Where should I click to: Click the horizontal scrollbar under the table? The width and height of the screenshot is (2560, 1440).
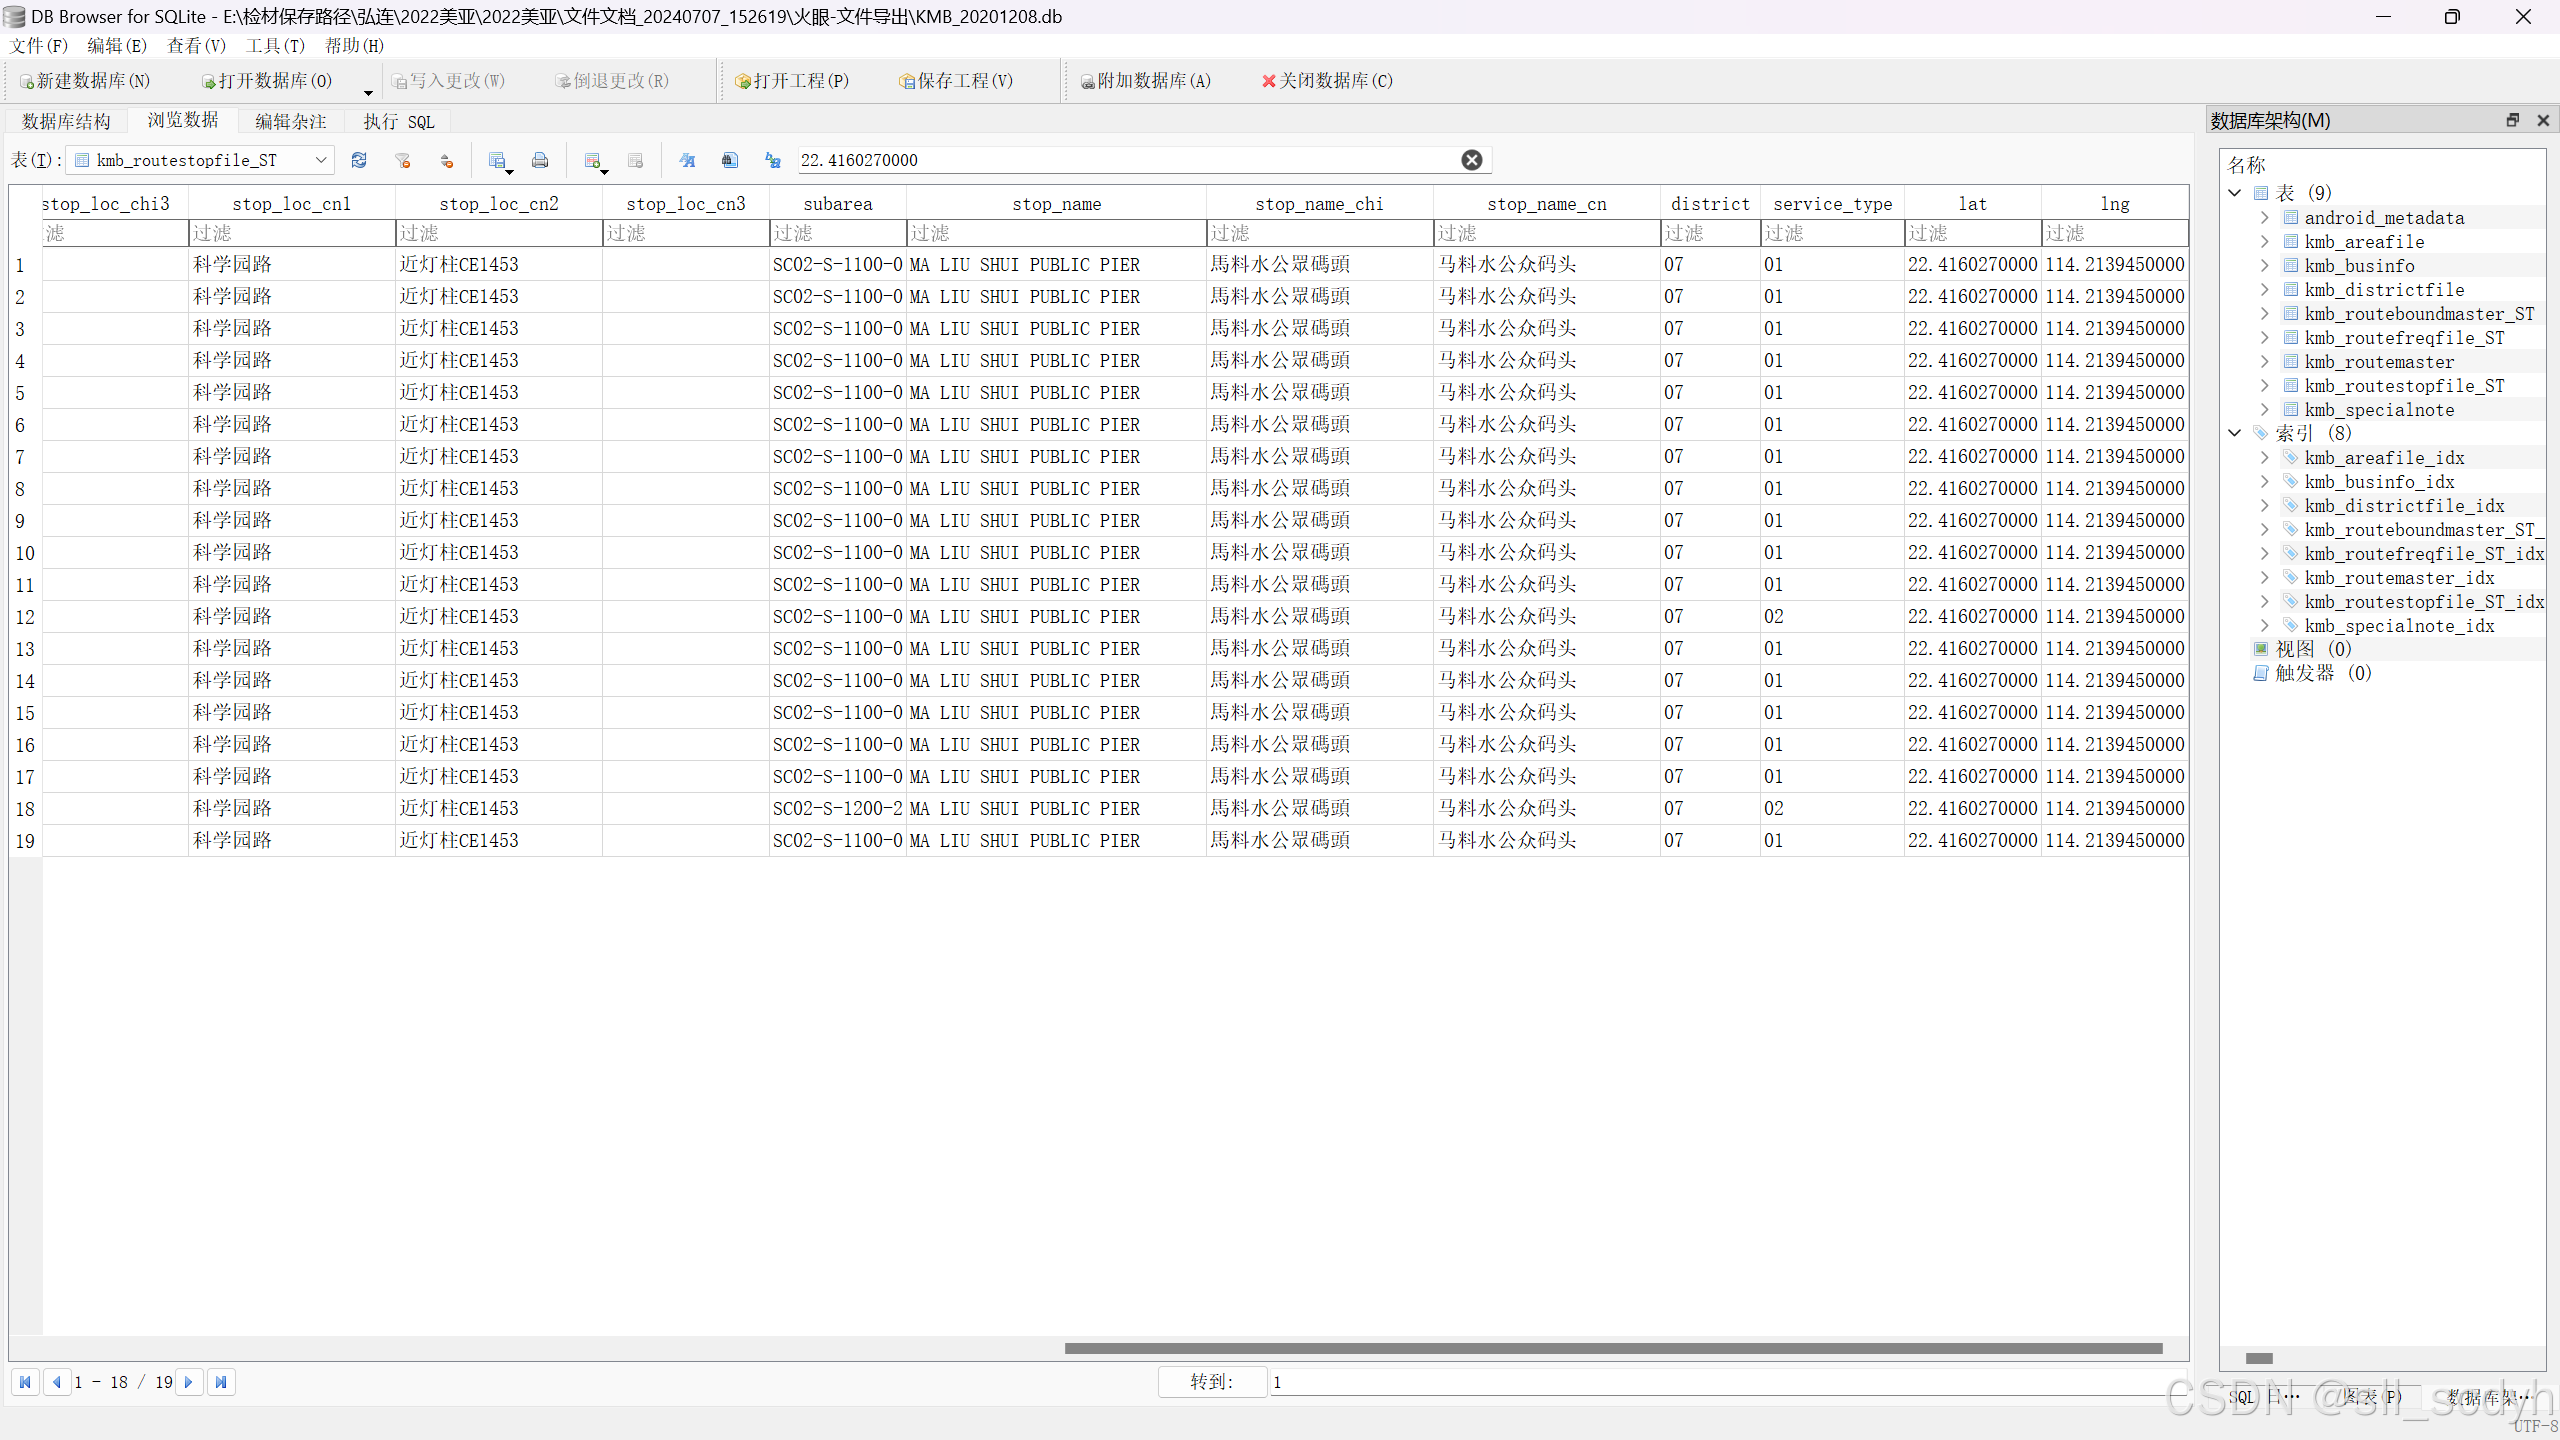[1612, 1348]
